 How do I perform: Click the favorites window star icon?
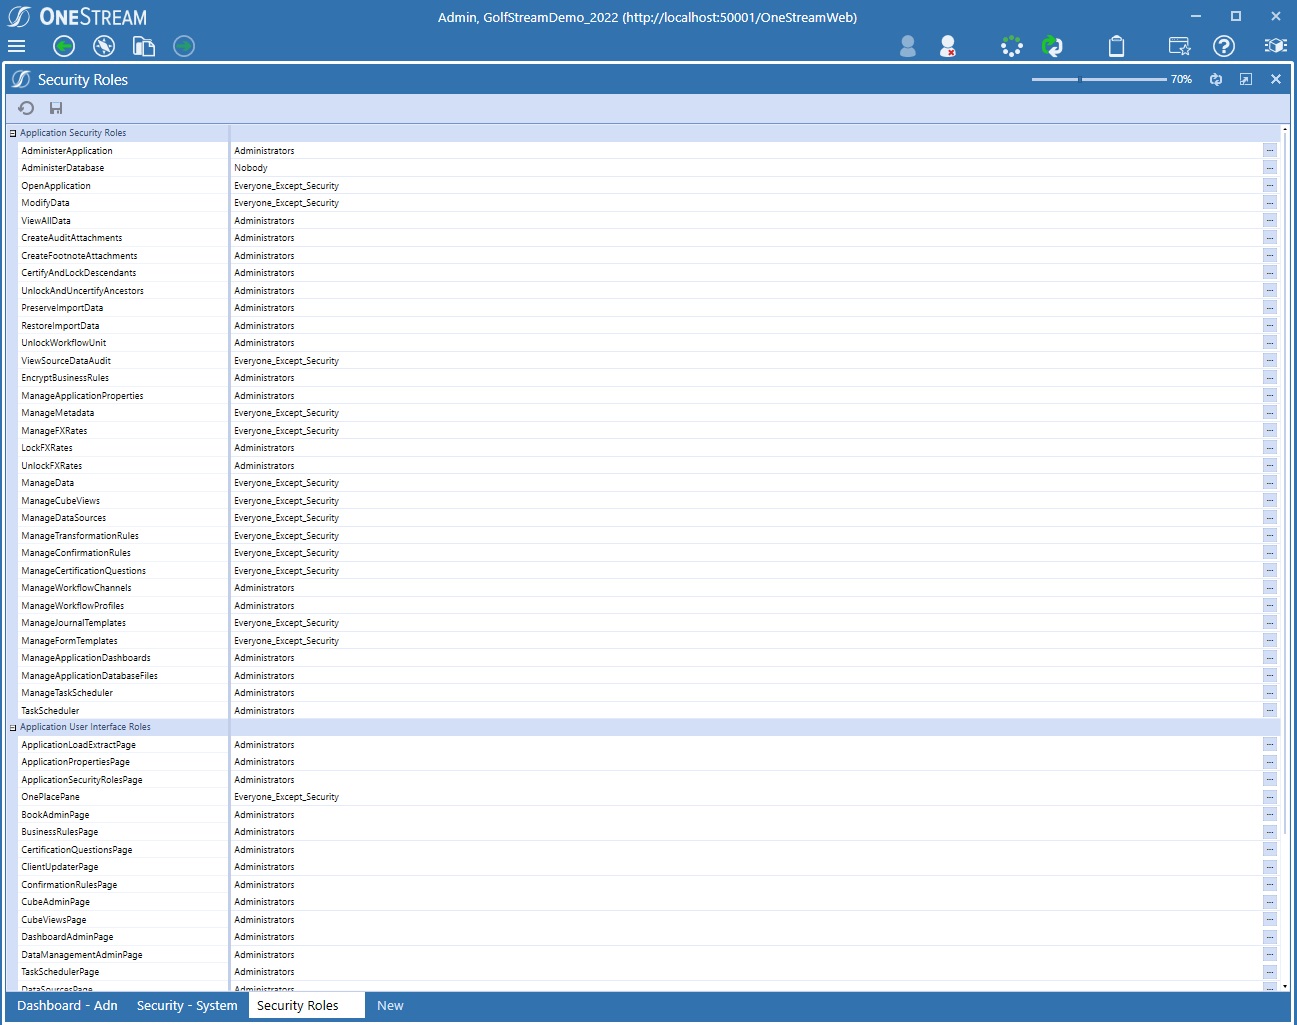[1180, 46]
